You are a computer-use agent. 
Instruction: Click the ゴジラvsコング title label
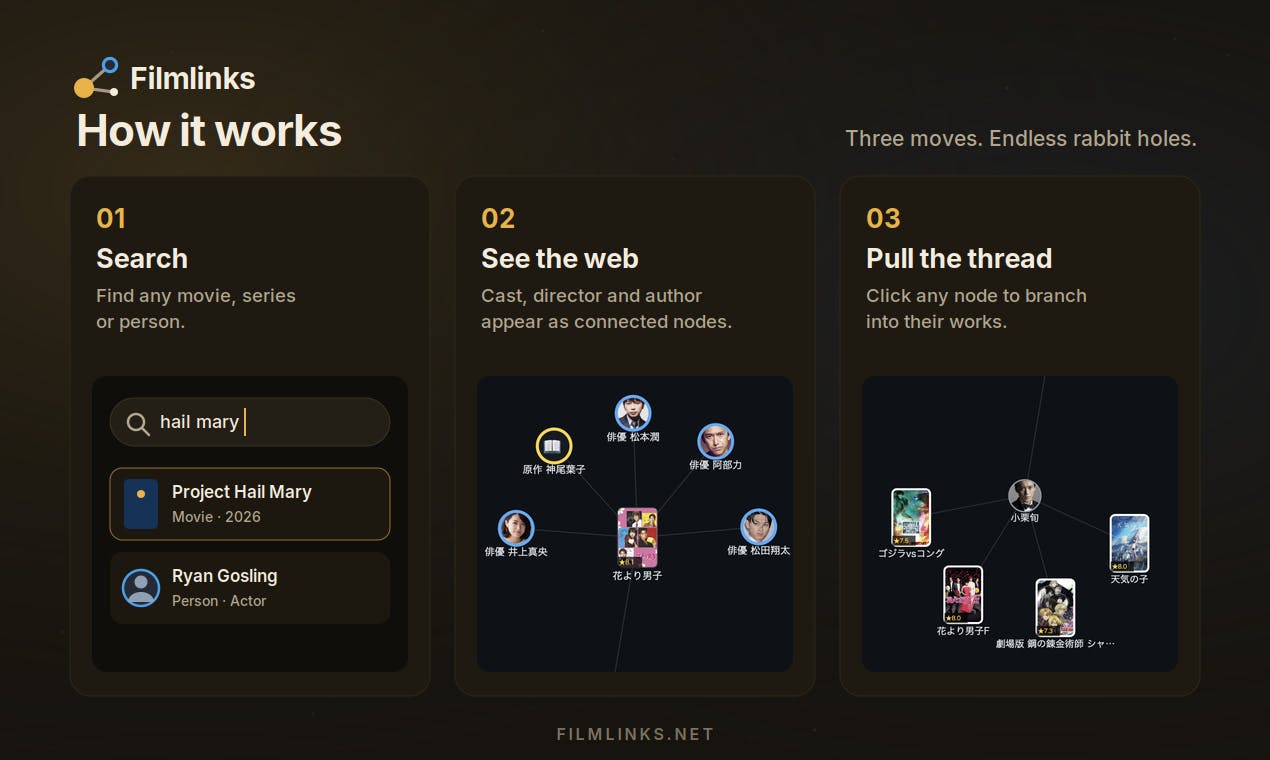click(x=911, y=553)
